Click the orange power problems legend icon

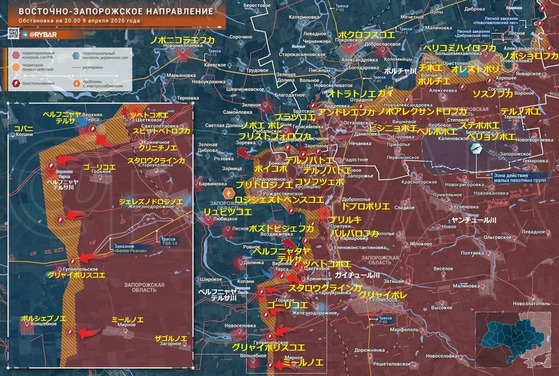click(77, 83)
